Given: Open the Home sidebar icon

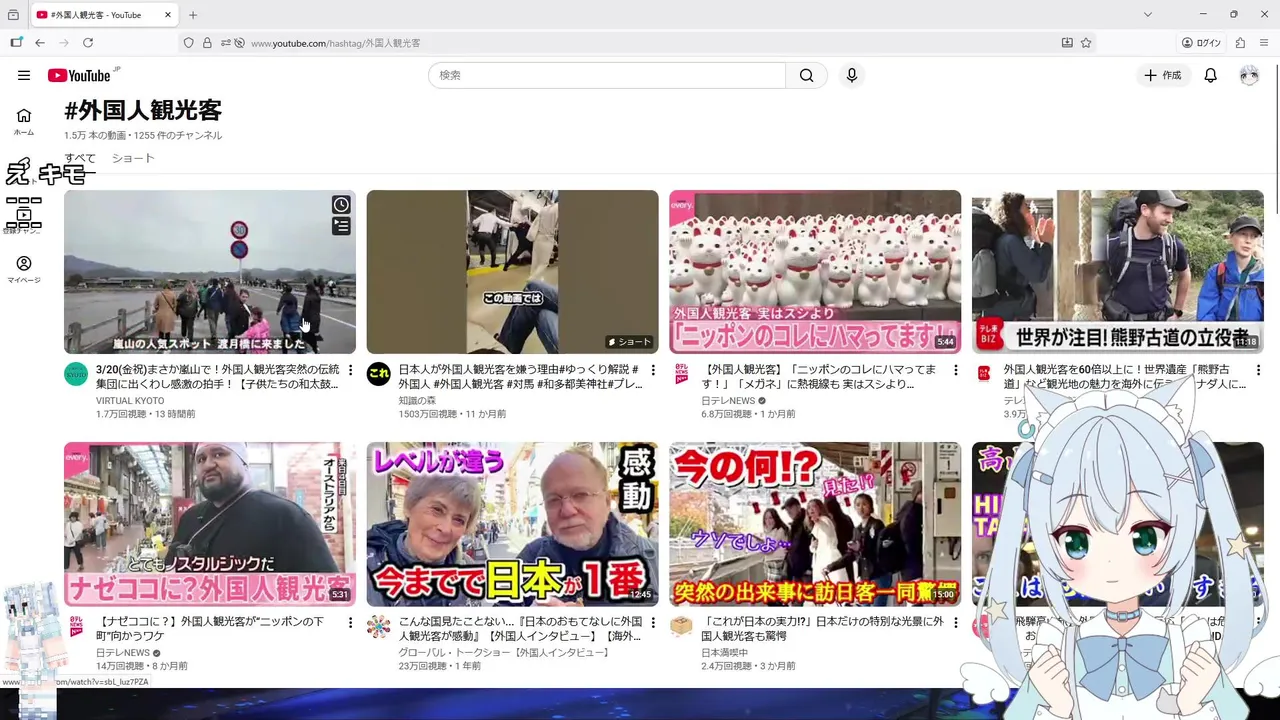Looking at the screenshot, I should (x=24, y=121).
